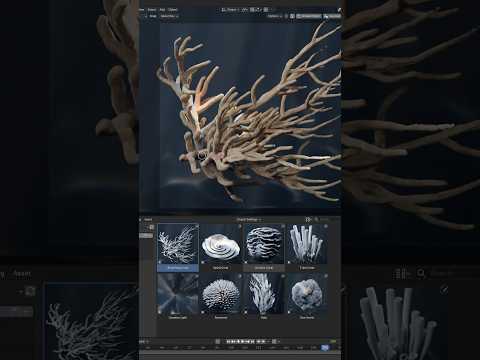Open the Select menu in viewport header
This screenshot has height=360, width=480.
click(152, 10)
